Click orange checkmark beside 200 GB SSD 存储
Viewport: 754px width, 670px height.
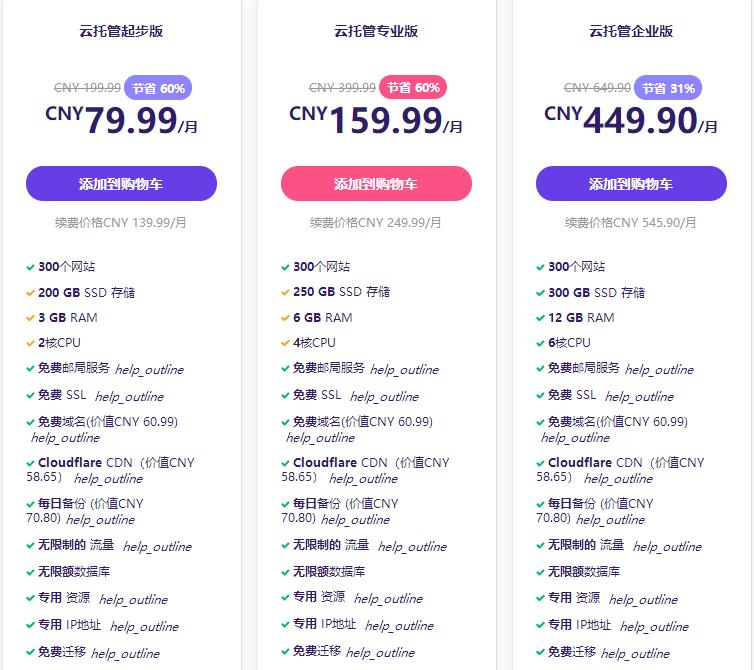[x=30, y=293]
